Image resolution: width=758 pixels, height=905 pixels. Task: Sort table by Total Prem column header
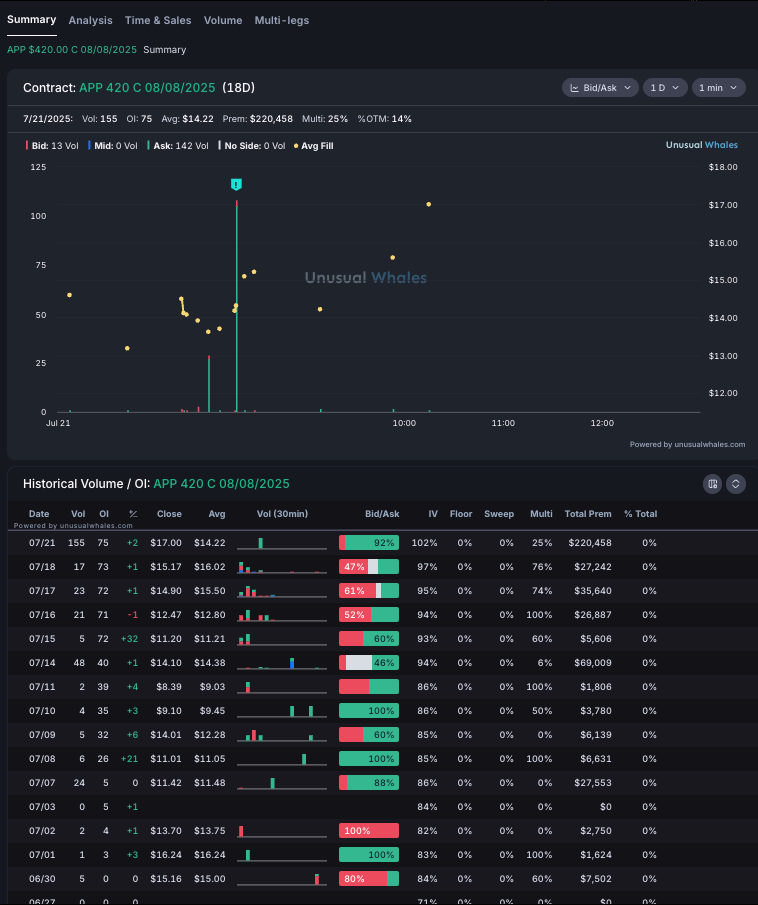[x=588, y=514]
